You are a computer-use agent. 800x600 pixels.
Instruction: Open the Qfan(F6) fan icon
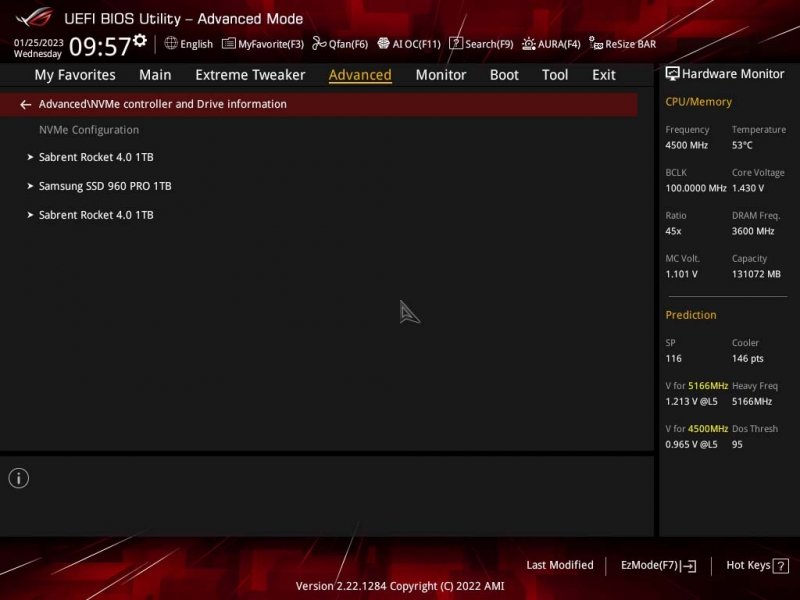pyautogui.click(x=319, y=43)
